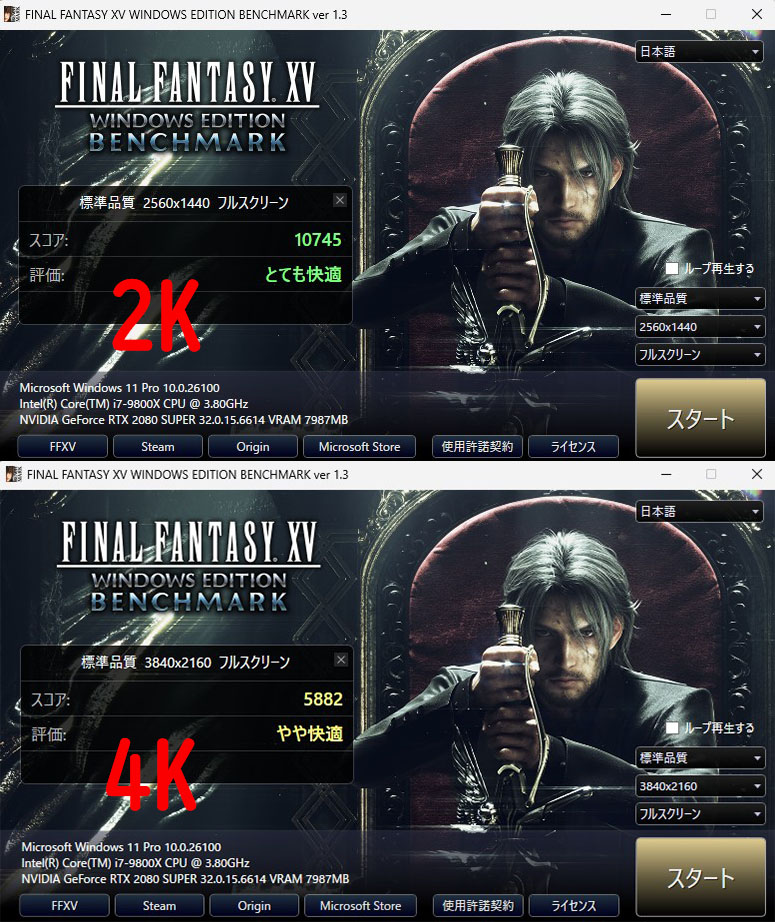775x922 pixels.
Task: Click the app icon in lower window title bar
Action: [x=13, y=475]
